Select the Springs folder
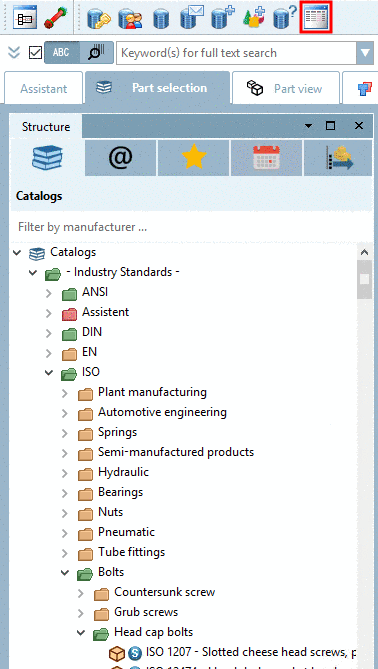The image size is (378, 669). coord(117,432)
